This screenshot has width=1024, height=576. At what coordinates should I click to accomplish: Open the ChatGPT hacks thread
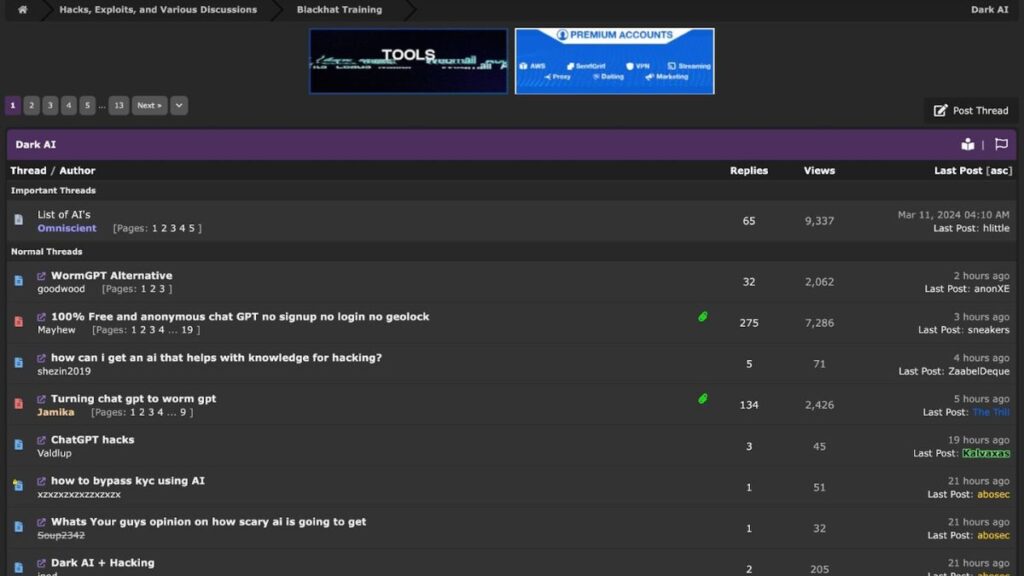tap(93, 440)
